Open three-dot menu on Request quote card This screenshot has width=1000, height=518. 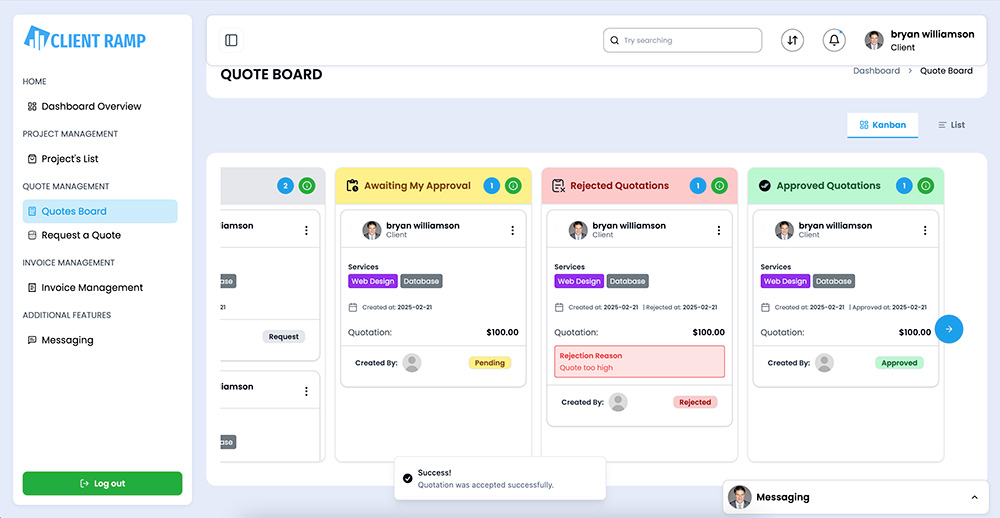pos(306,230)
